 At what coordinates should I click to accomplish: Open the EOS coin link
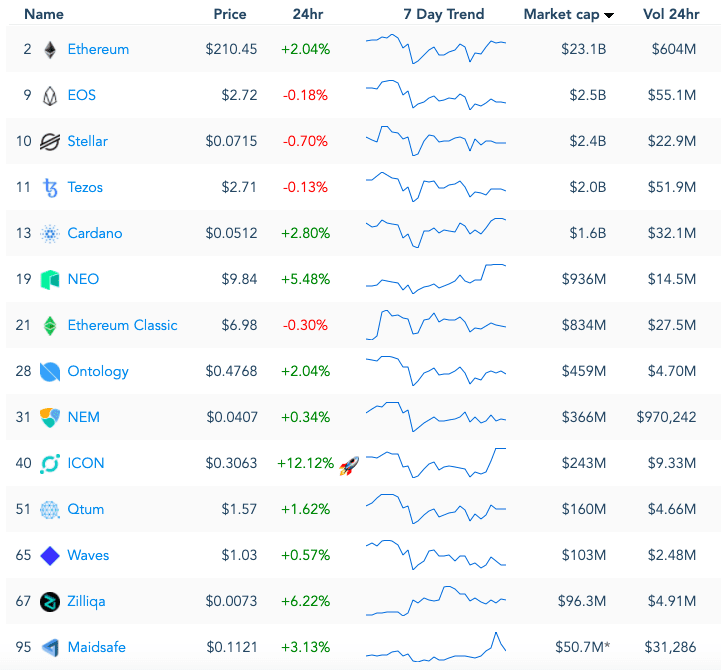(x=81, y=95)
